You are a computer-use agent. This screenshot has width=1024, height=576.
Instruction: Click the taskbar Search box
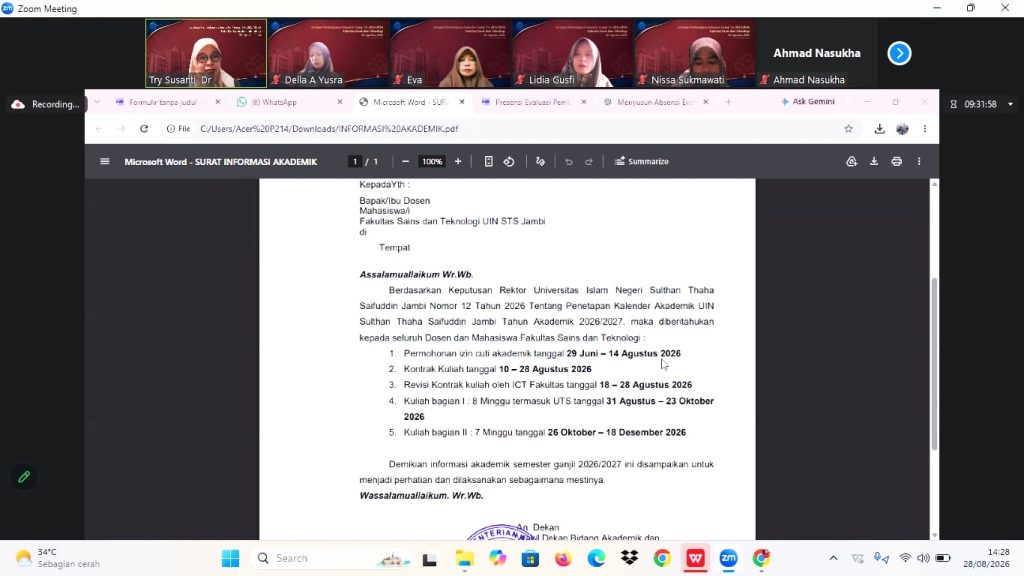[330, 558]
